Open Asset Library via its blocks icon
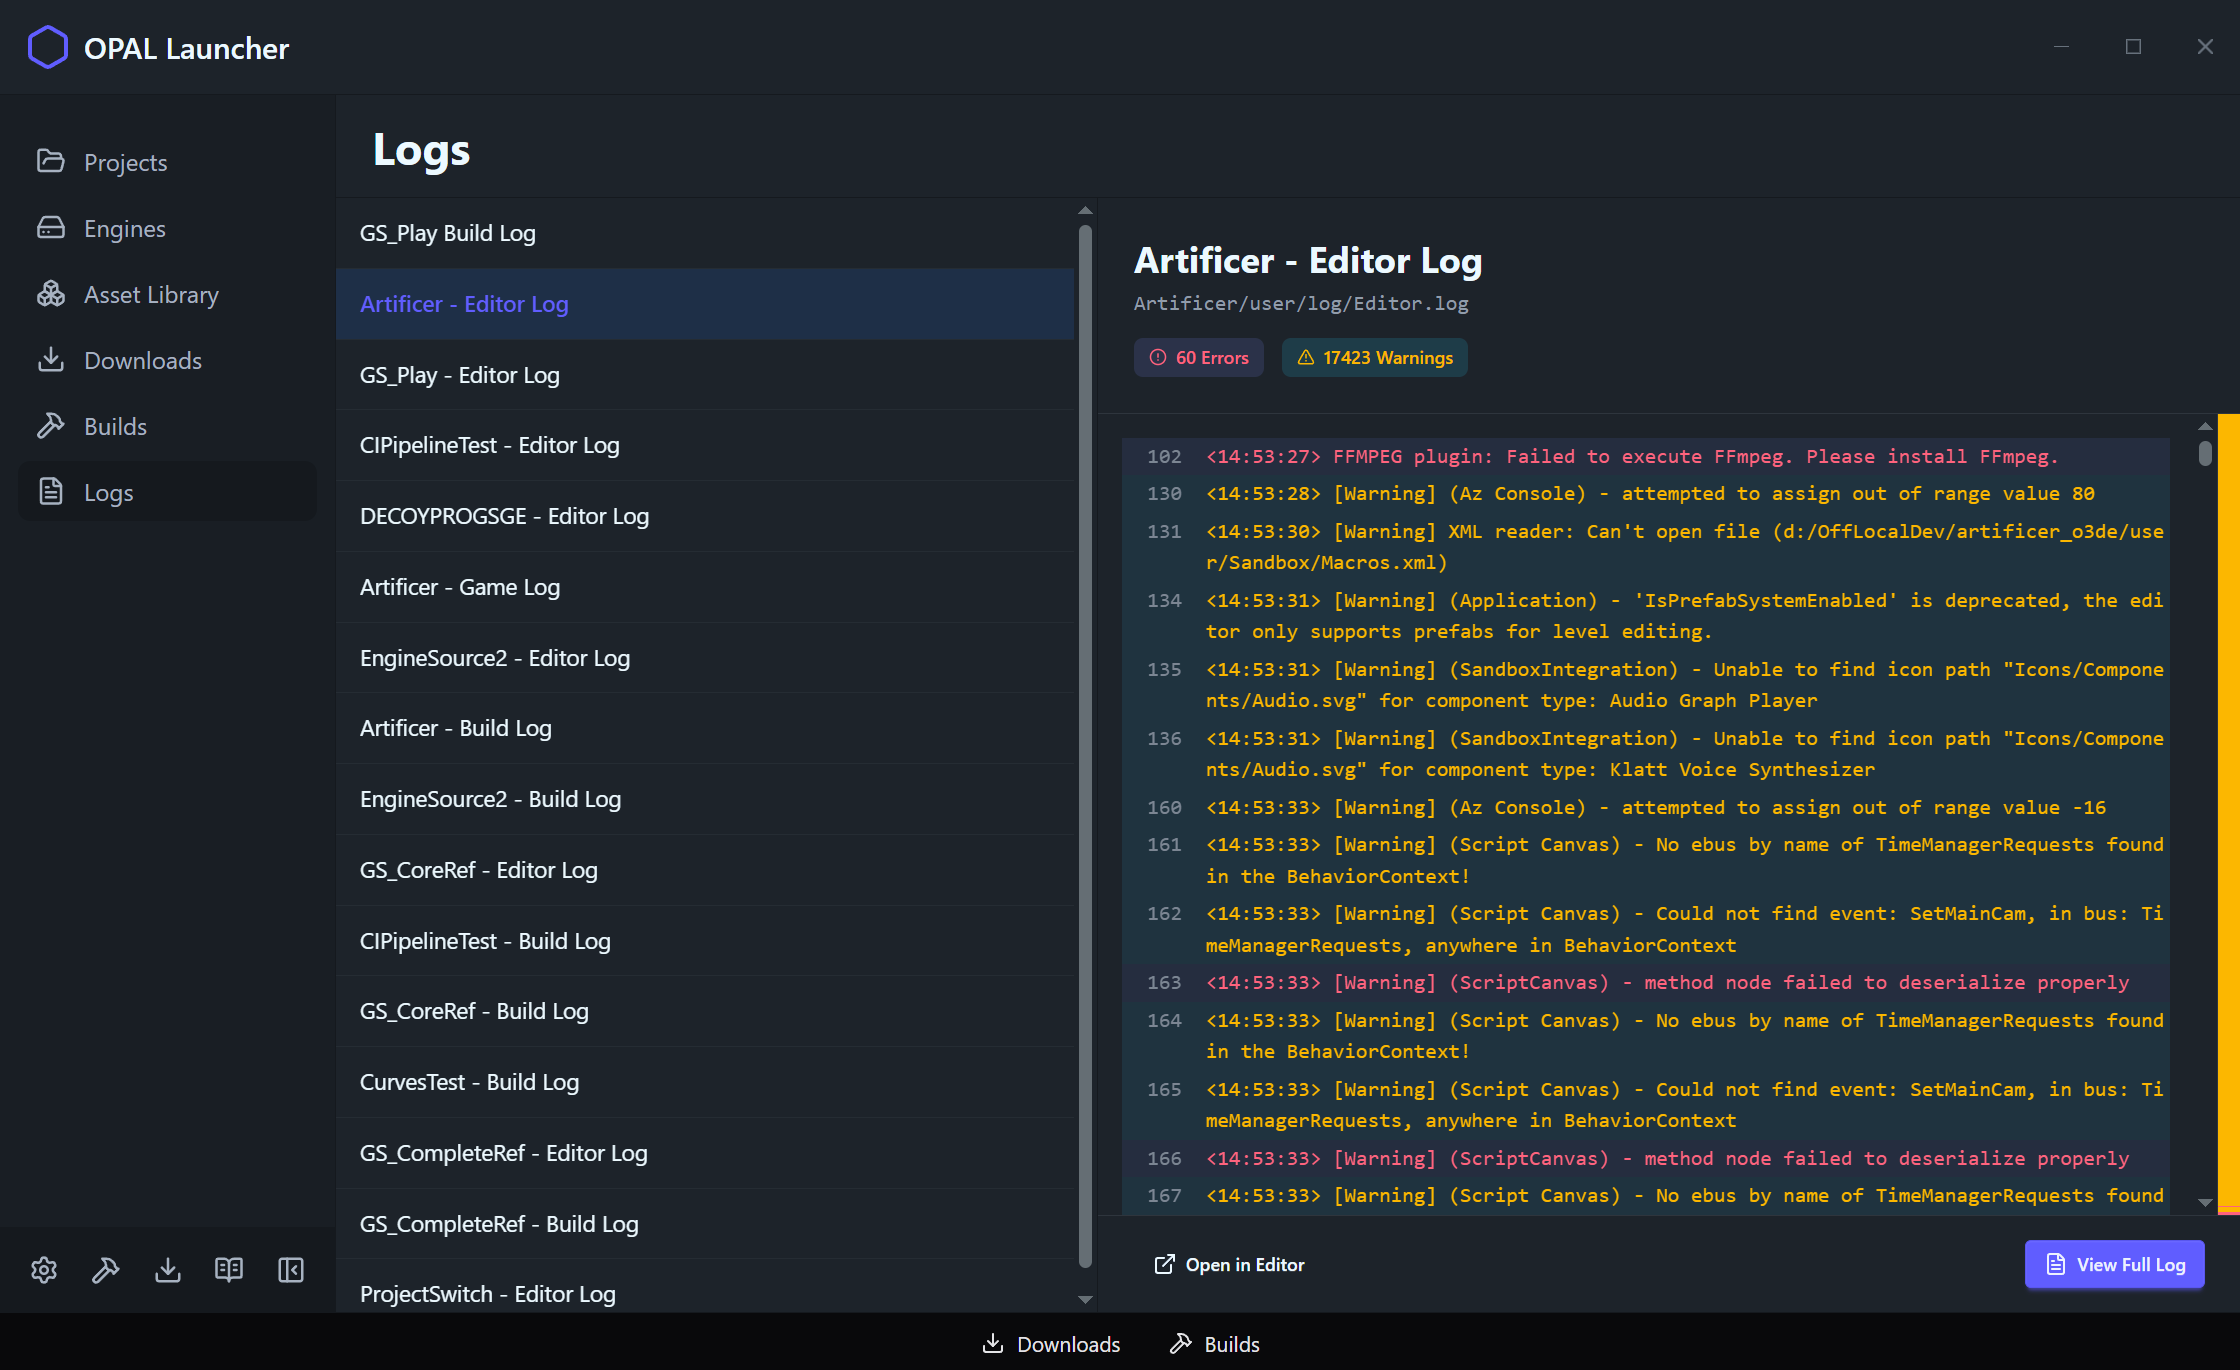 tap(50, 294)
